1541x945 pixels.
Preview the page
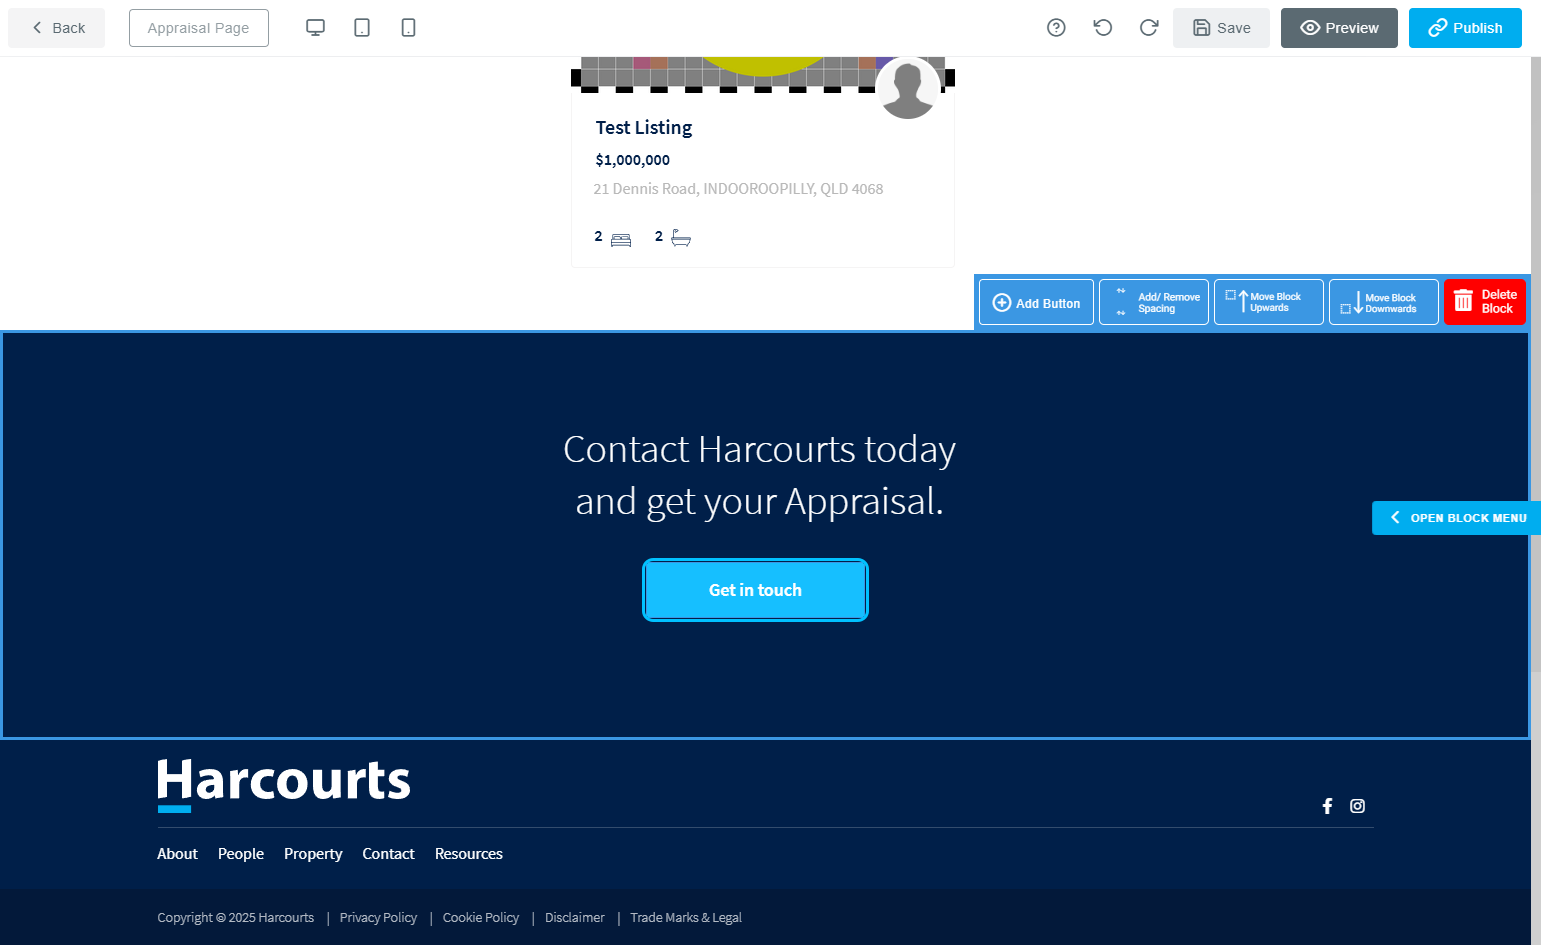pyautogui.click(x=1339, y=28)
